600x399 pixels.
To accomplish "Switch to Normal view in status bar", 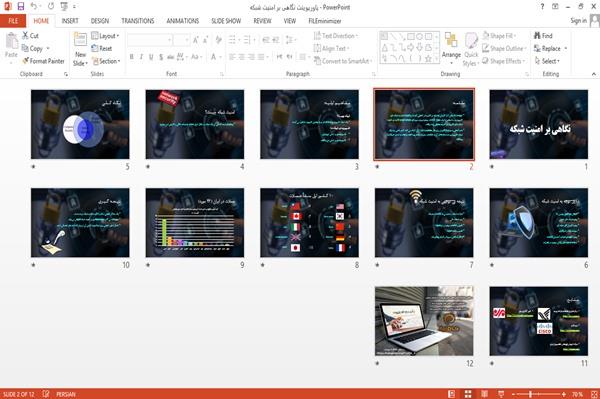I will [452, 394].
